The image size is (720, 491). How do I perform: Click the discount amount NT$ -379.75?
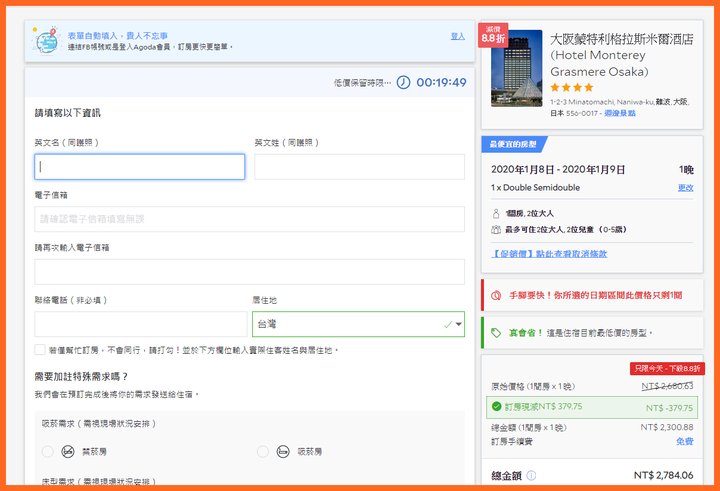669,408
